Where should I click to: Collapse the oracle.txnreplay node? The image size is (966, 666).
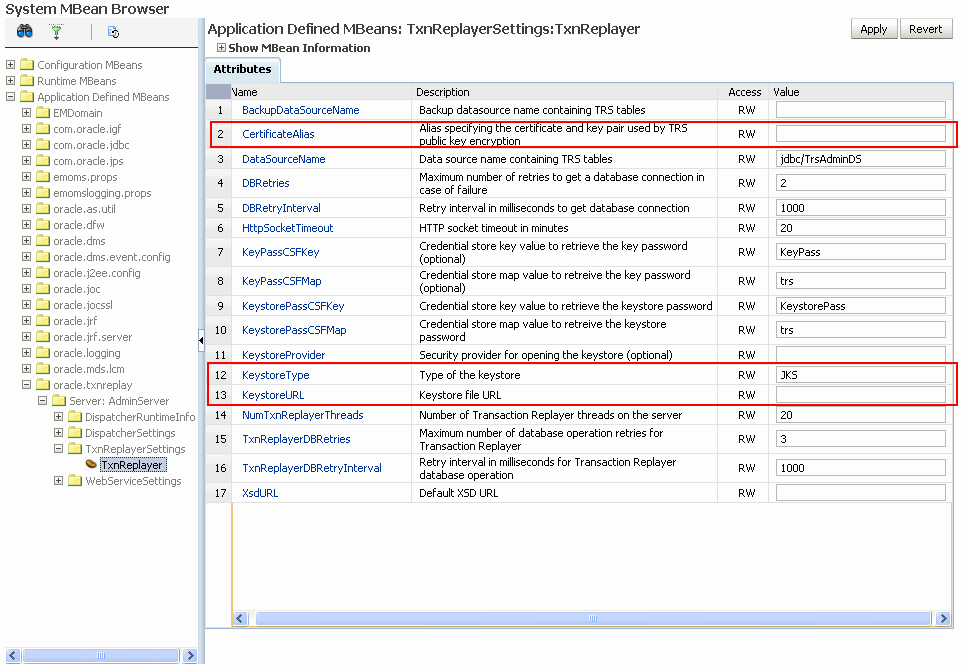26,384
